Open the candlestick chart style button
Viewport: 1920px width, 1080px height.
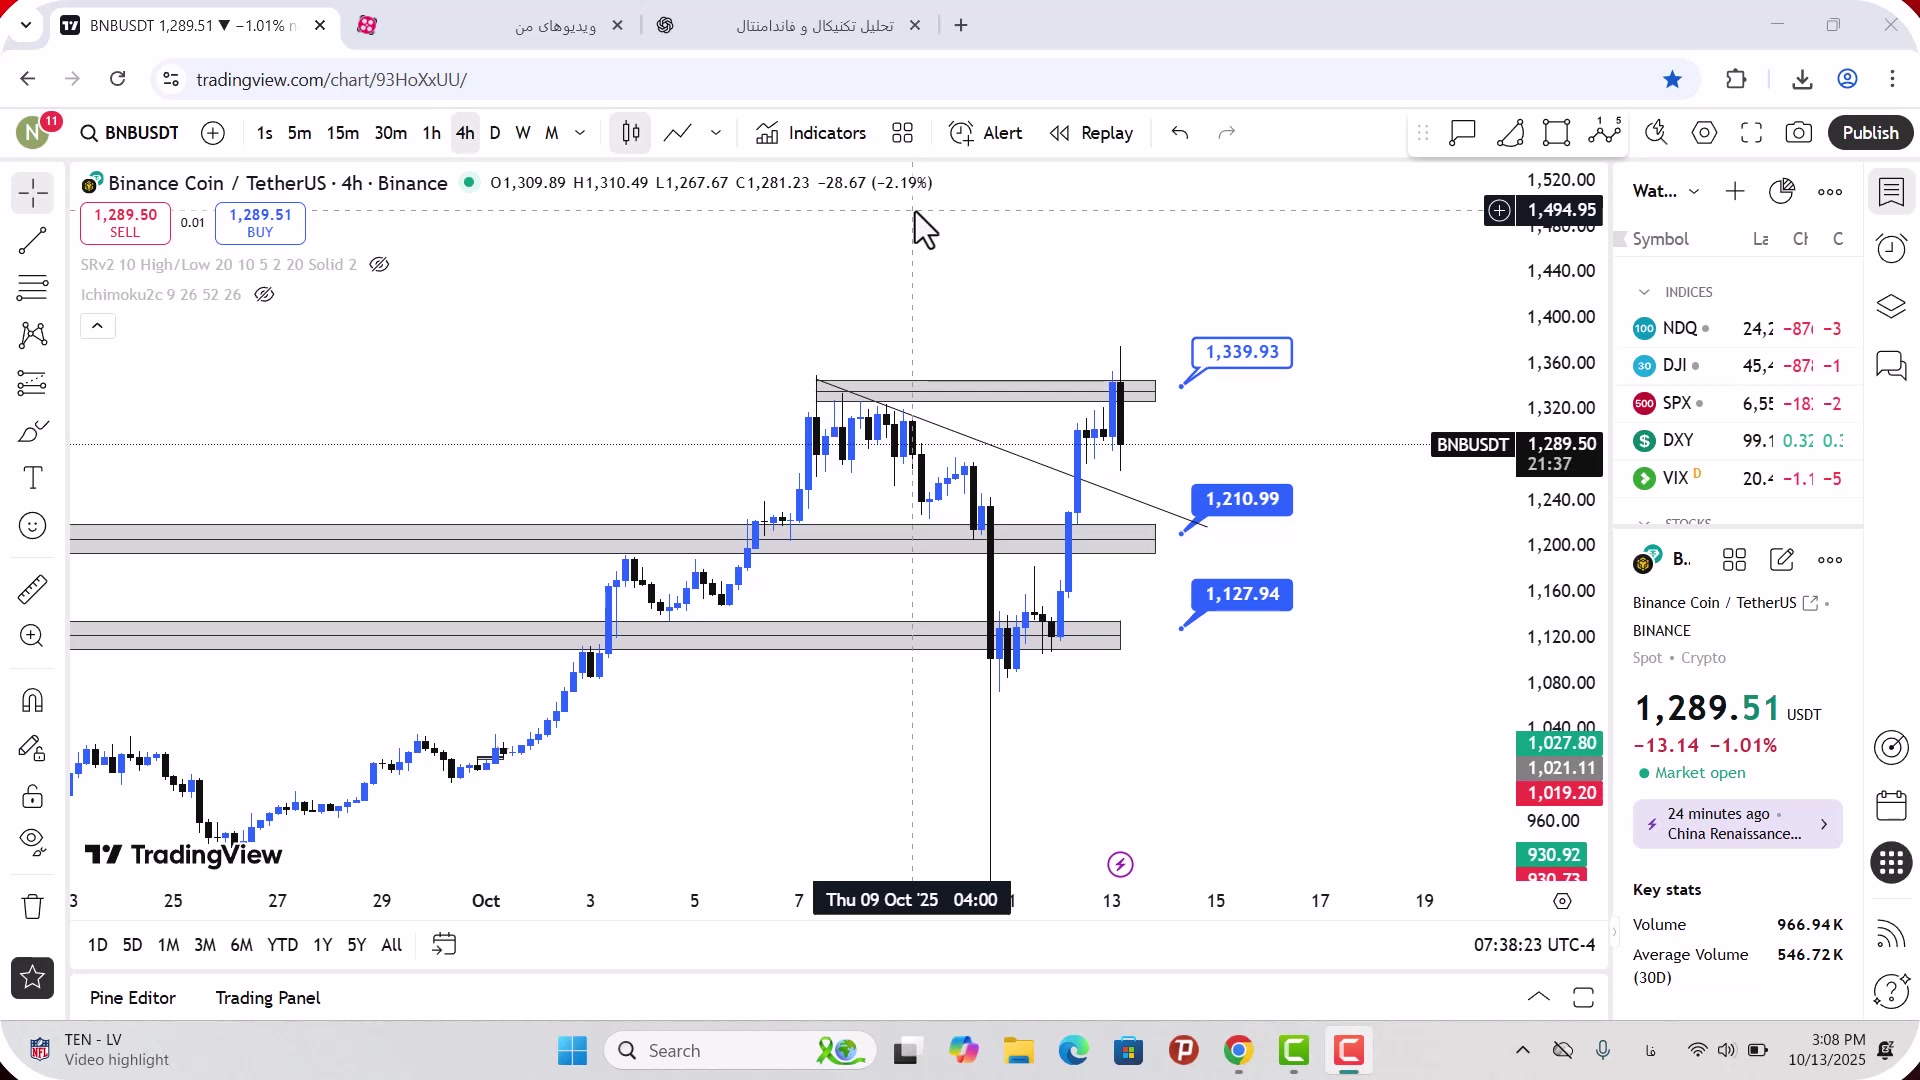[631, 133]
